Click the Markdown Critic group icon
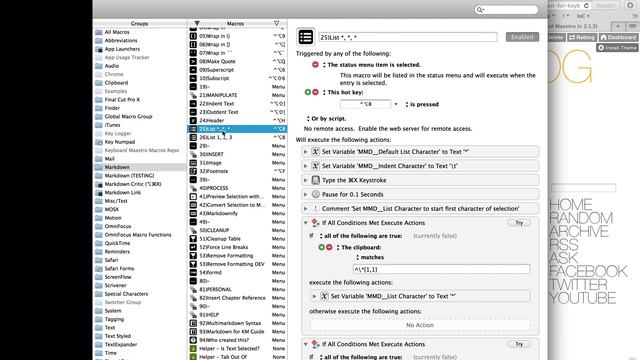 [99, 184]
